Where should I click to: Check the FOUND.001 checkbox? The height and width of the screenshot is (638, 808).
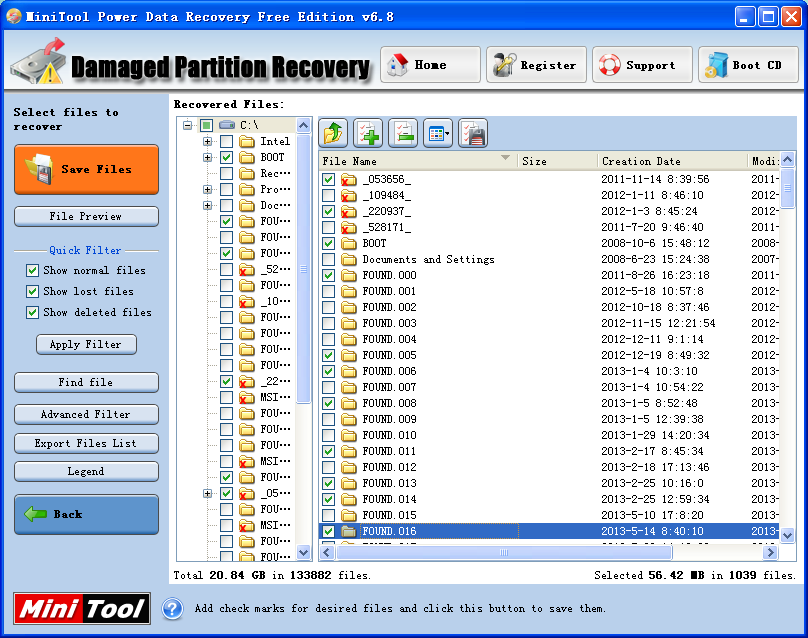tap(328, 291)
